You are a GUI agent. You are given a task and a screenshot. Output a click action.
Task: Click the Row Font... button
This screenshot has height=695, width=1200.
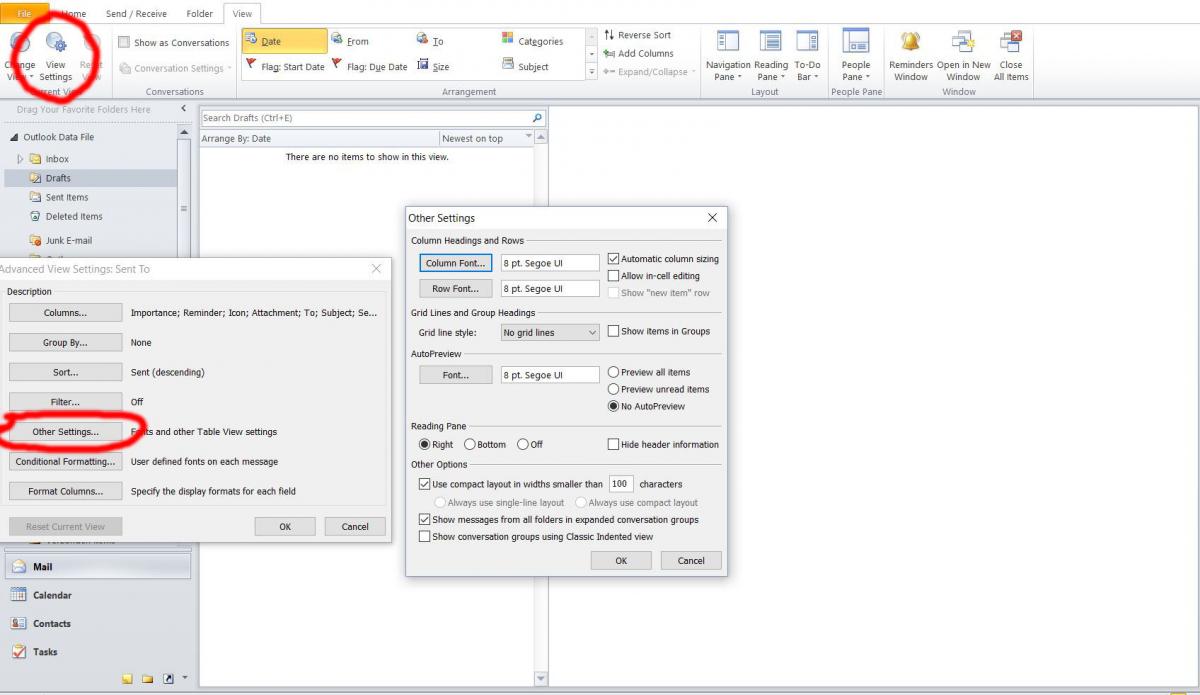coord(456,289)
